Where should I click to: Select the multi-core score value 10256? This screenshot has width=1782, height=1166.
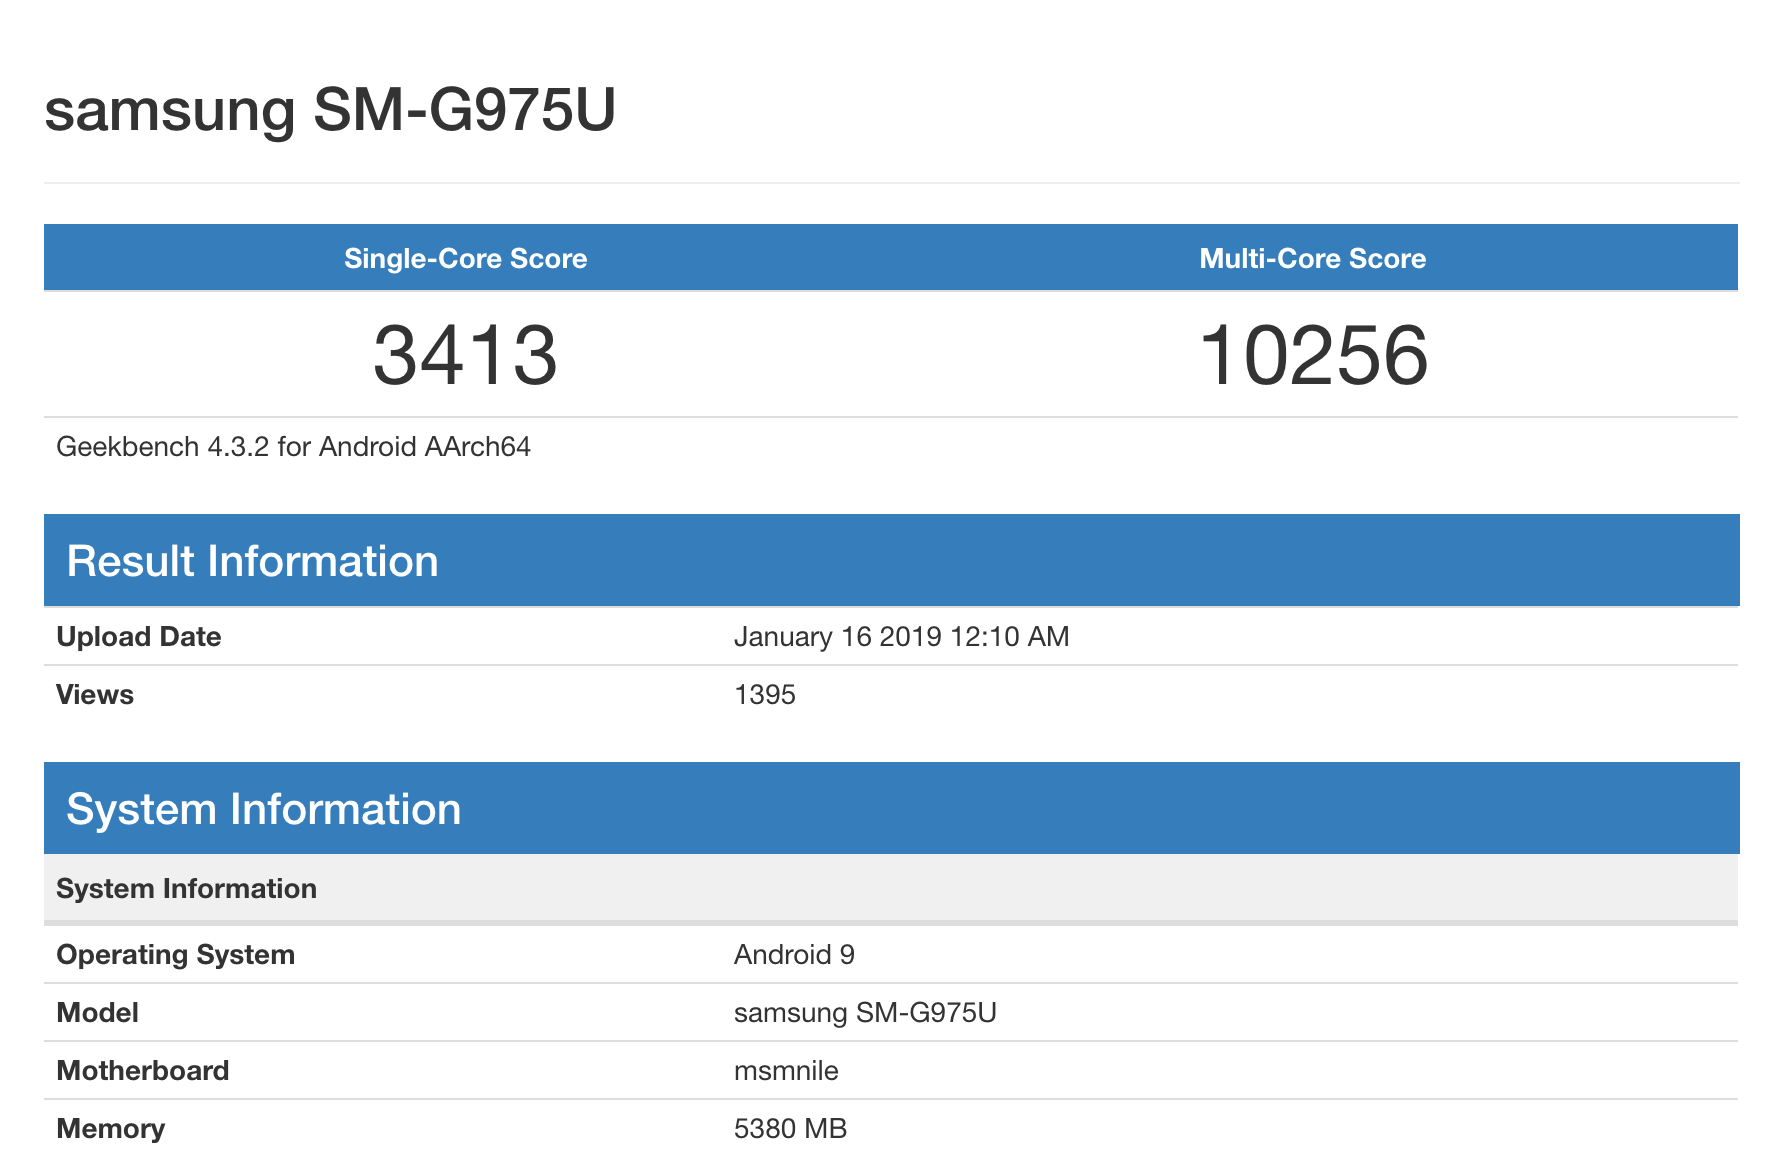(1312, 356)
